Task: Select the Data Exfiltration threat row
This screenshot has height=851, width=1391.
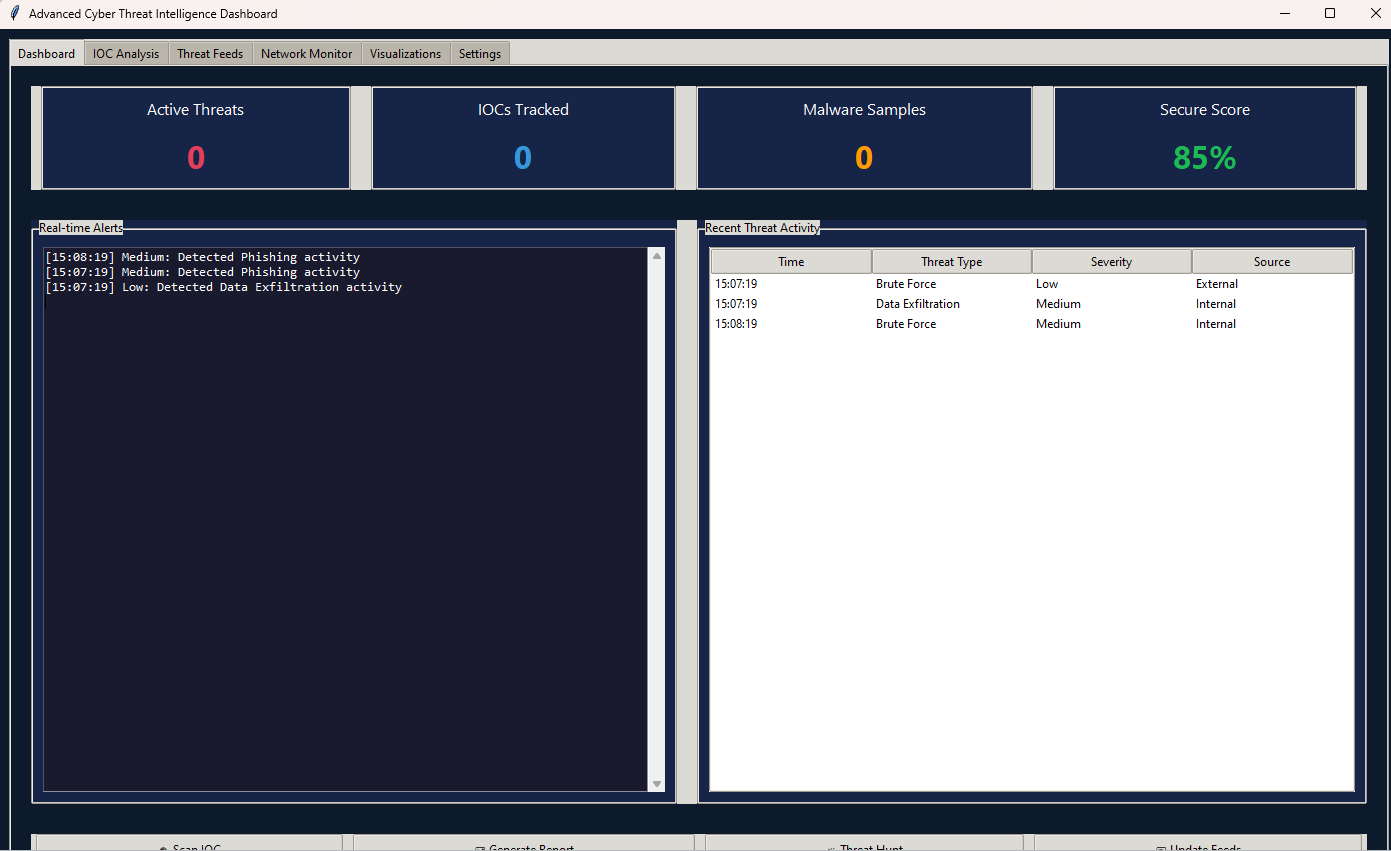Action: coord(917,304)
